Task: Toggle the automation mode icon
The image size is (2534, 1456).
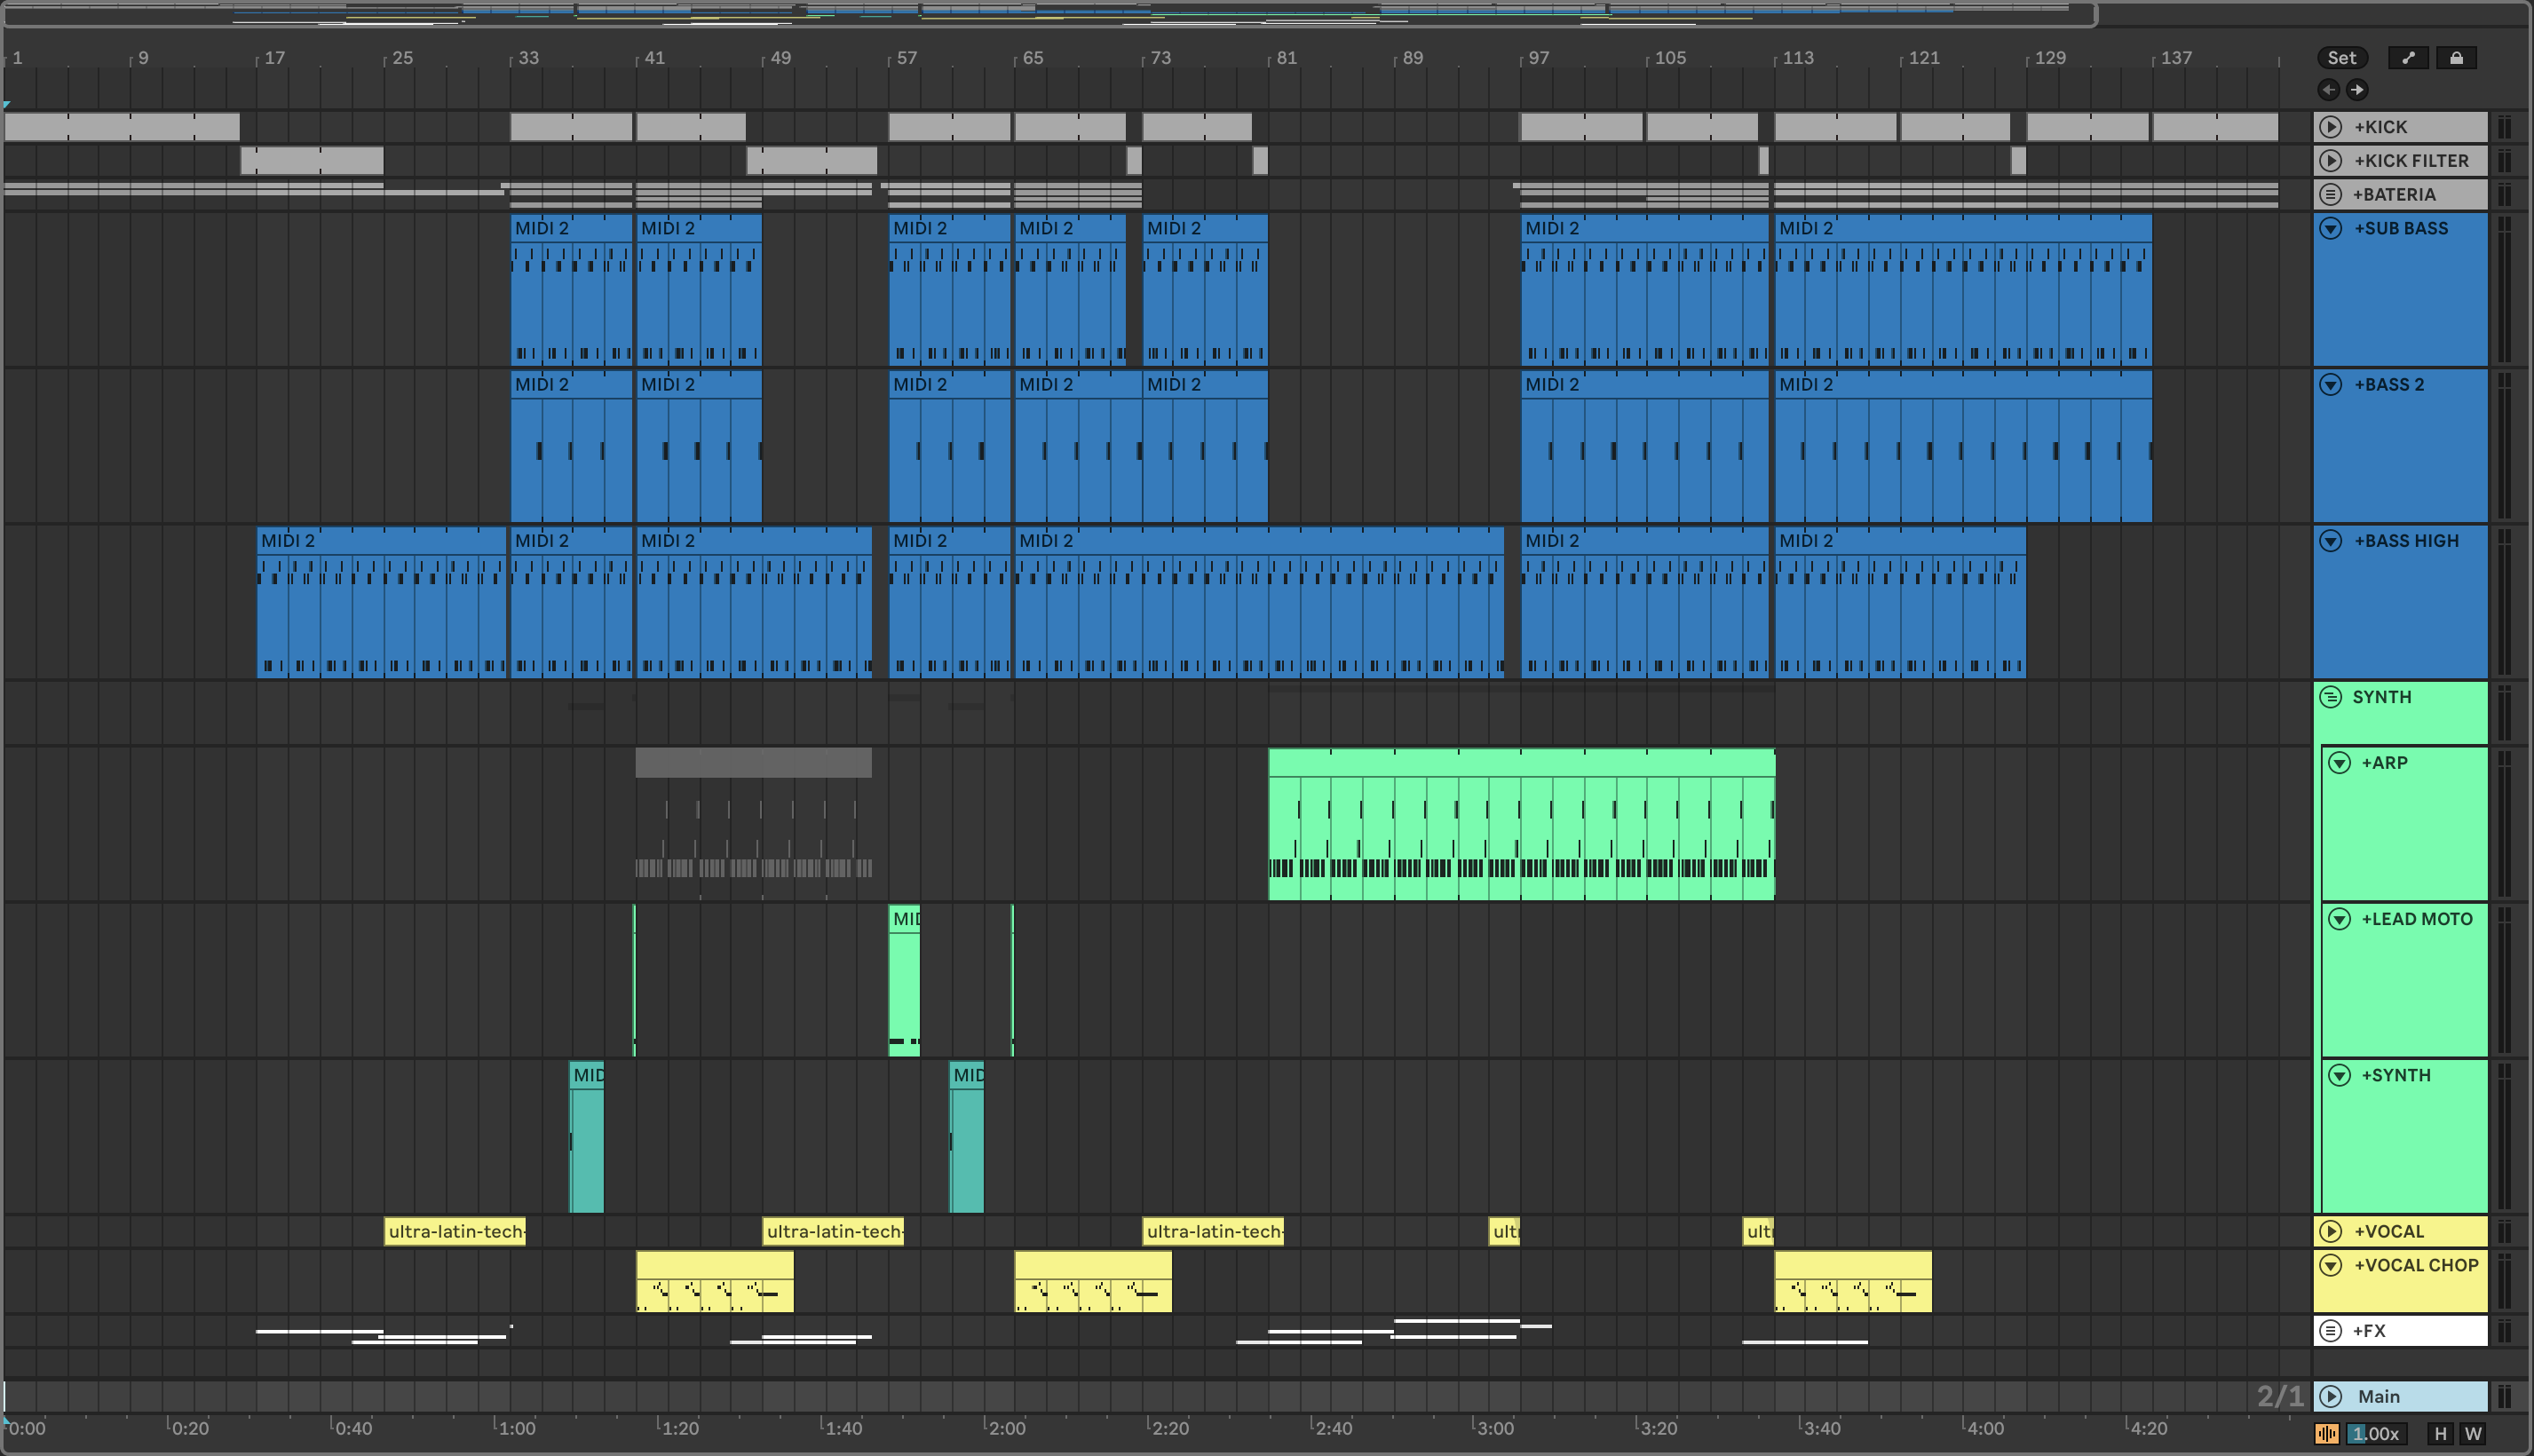Action: click(x=2408, y=58)
